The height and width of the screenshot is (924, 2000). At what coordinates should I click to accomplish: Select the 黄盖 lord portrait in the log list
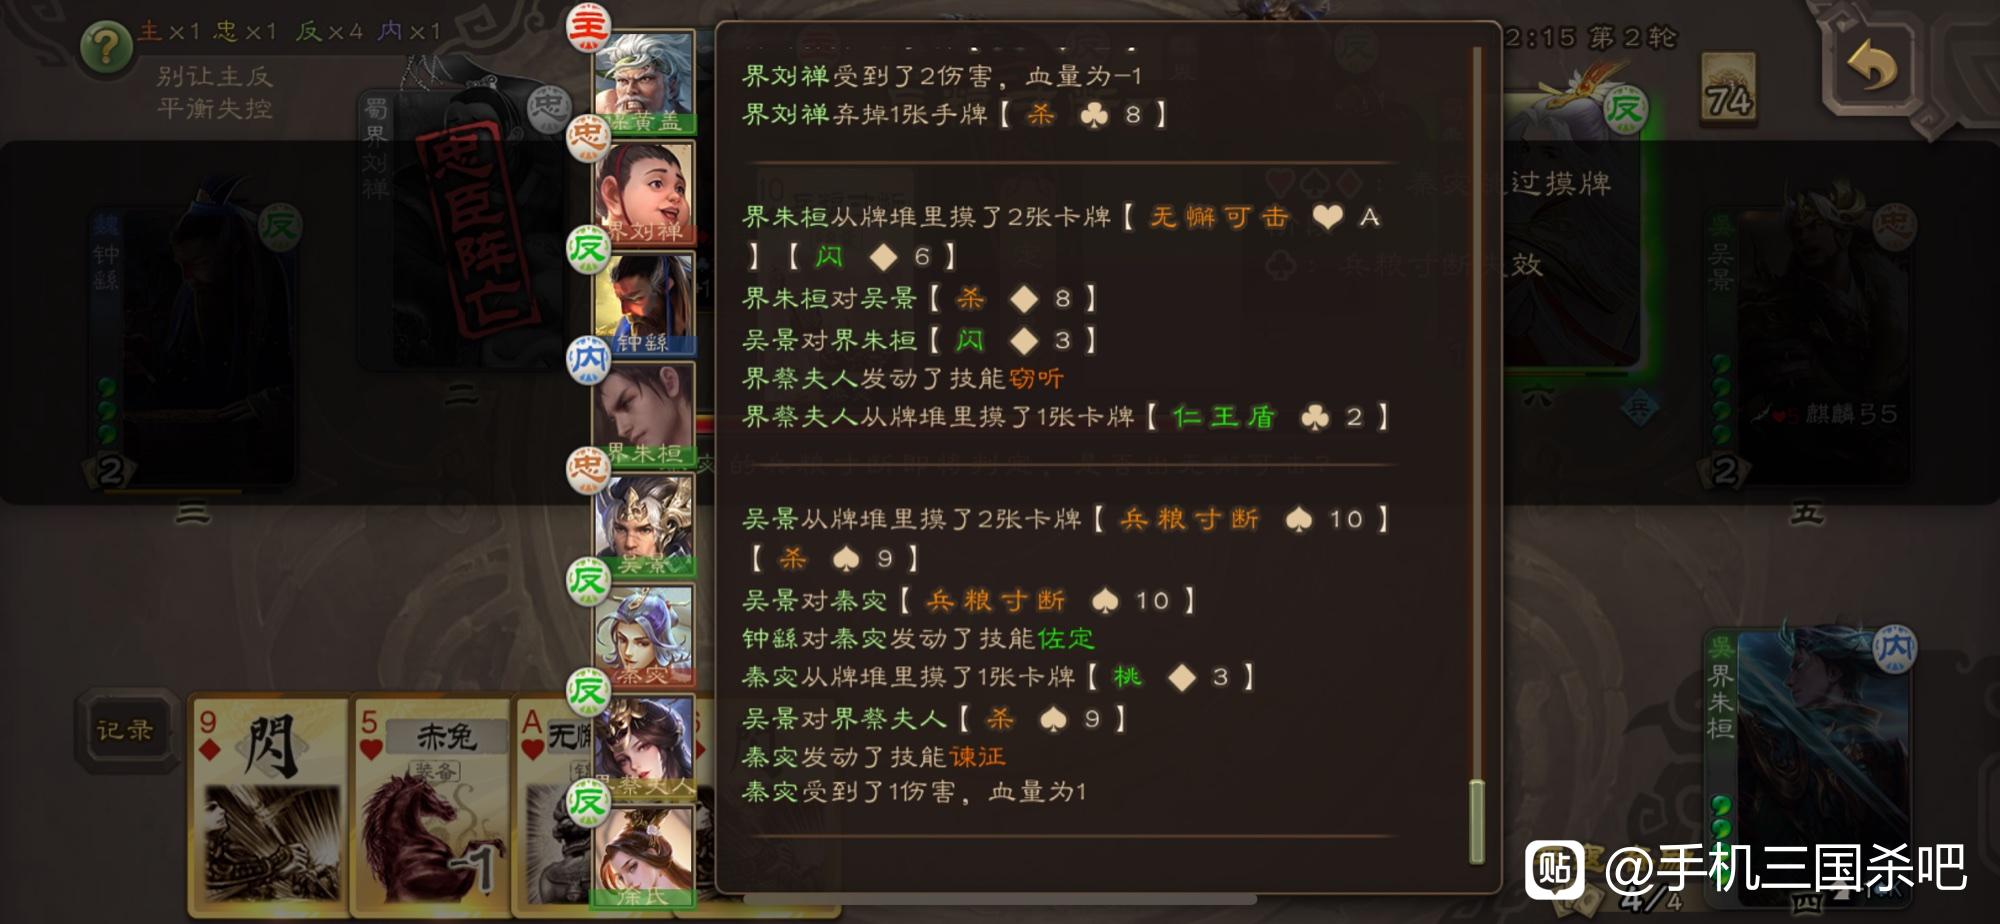pyautogui.click(x=645, y=82)
